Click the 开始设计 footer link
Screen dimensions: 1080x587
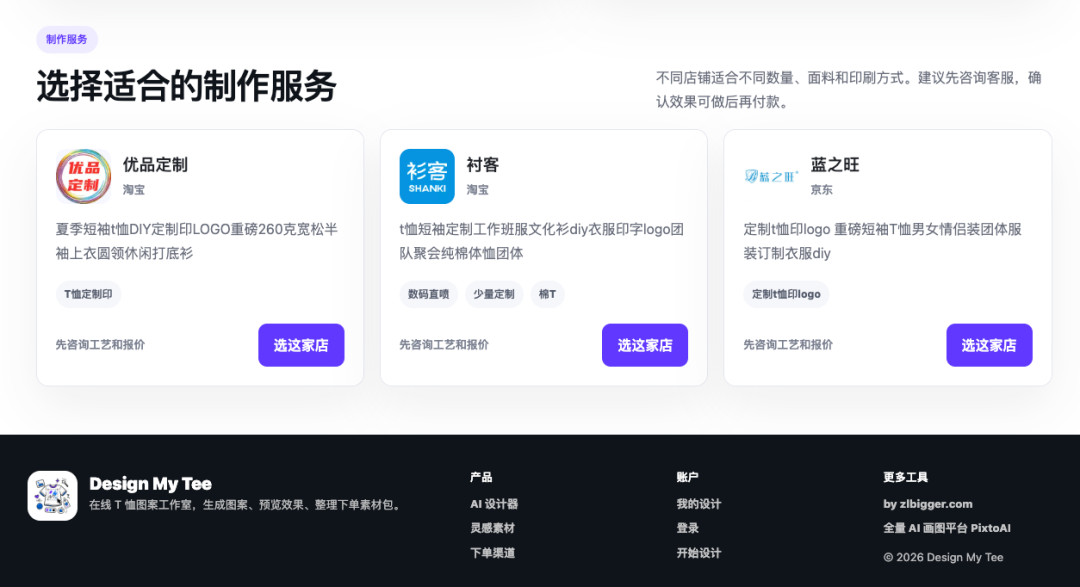tap(698, 553)
